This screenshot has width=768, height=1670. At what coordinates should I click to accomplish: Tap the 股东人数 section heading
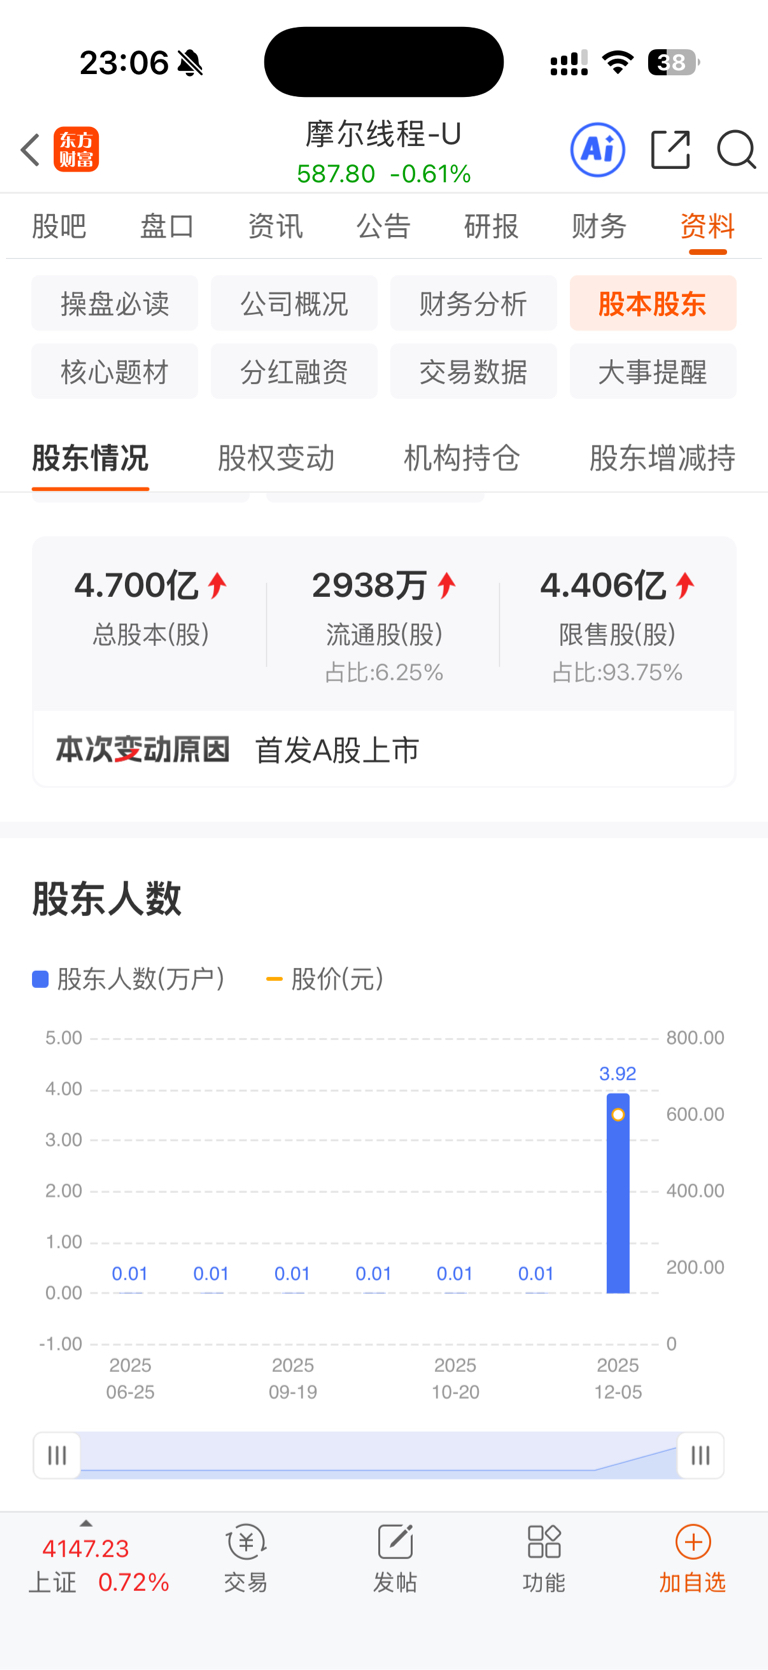(x=107, y=898)
